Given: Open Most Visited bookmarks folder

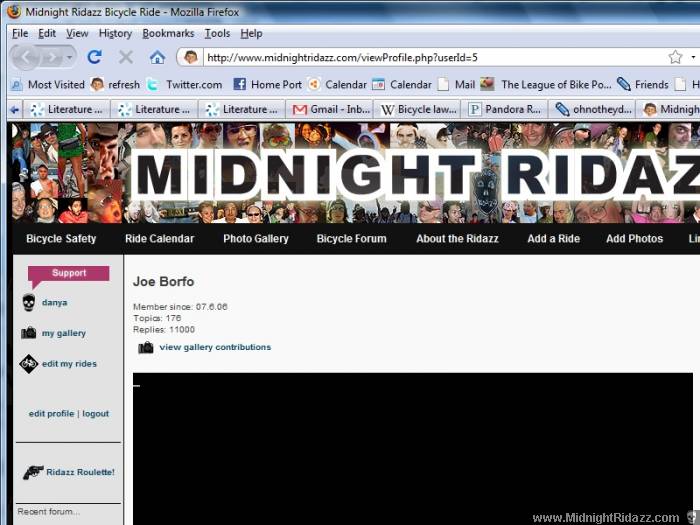Looking at the screenshot, I should click(x=48, y=84).
